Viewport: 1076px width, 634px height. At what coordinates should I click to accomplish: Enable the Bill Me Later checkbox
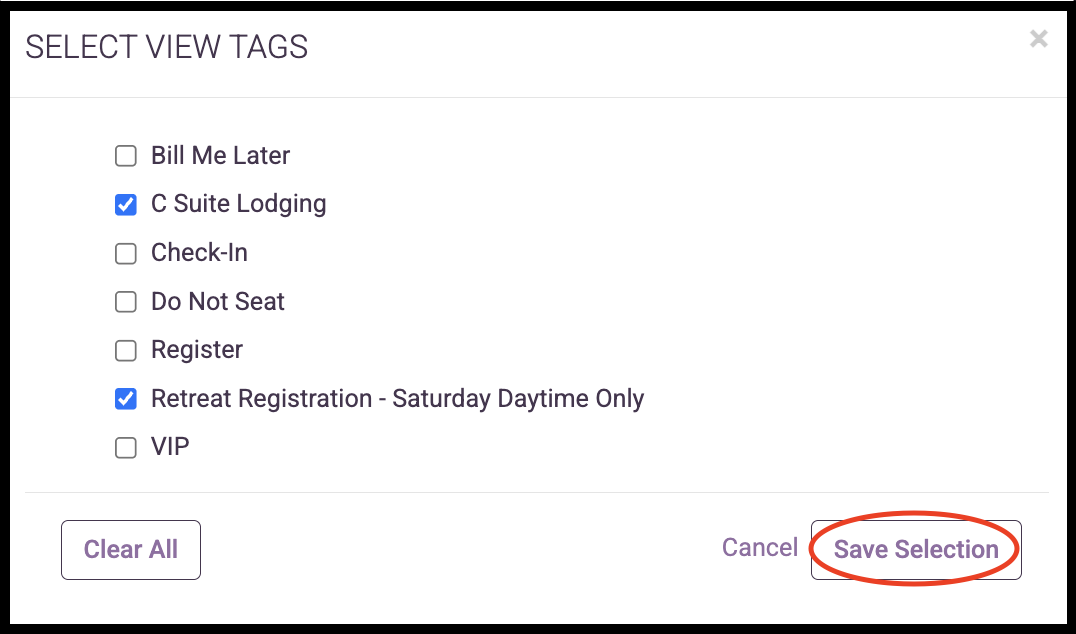pos(125,156)
